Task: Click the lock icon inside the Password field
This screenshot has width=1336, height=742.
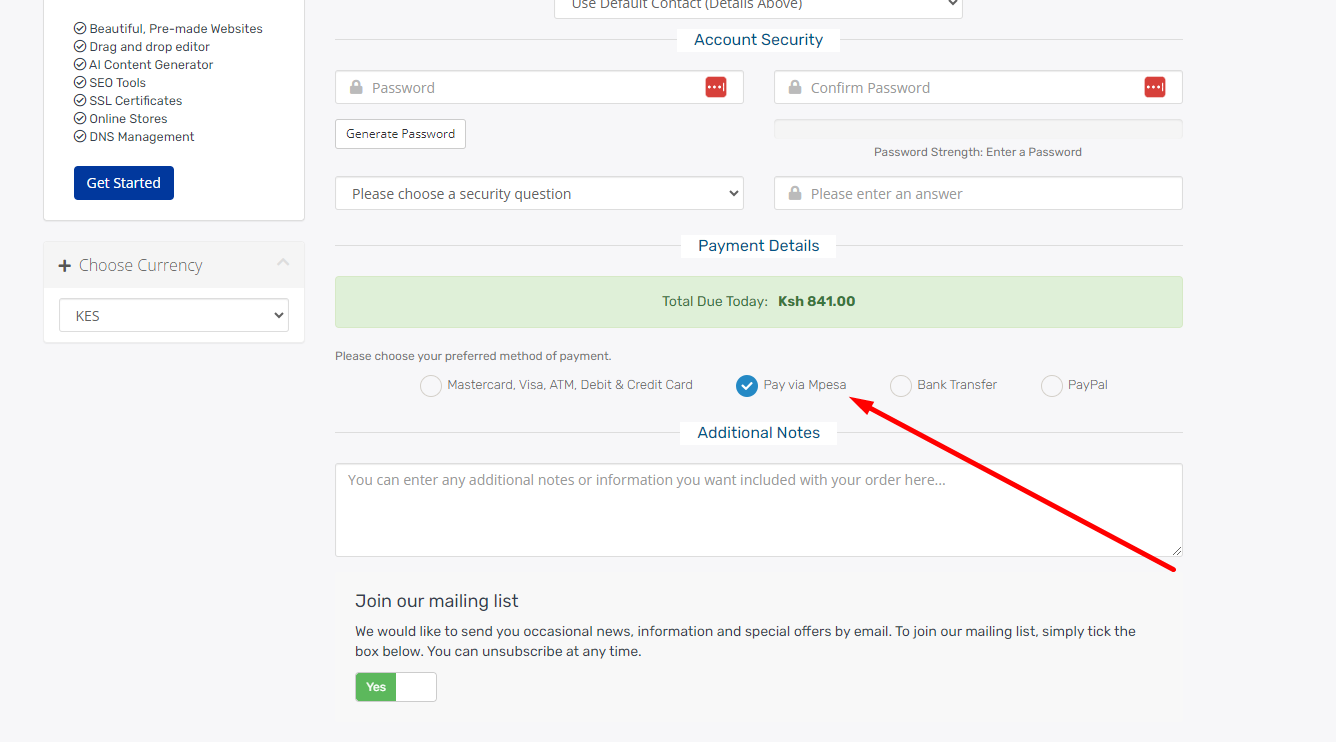Action: tap(357, 87)
